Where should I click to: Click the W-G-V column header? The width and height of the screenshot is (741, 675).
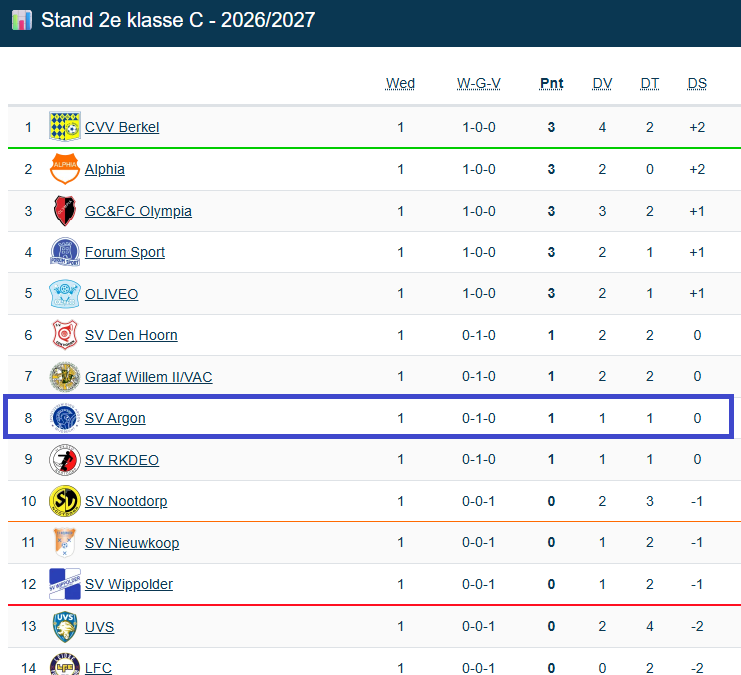point(479,84)
